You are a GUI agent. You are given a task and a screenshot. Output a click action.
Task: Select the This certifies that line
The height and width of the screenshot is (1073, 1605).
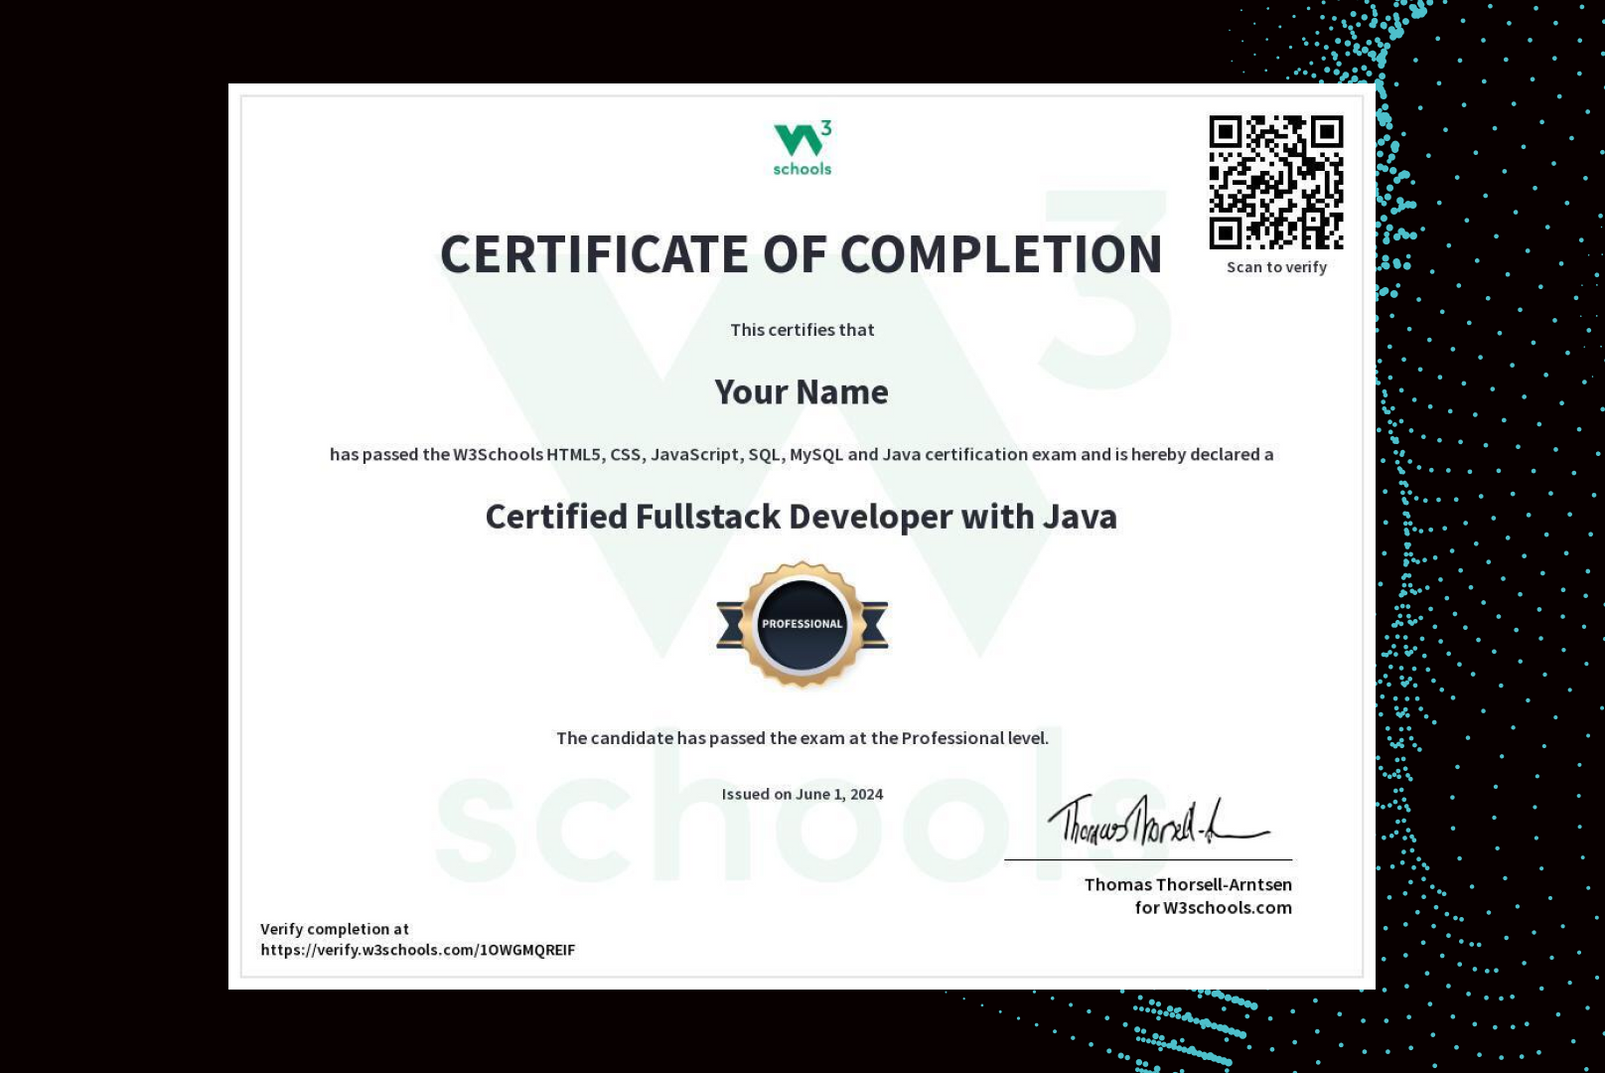click(x=801, y=329)
